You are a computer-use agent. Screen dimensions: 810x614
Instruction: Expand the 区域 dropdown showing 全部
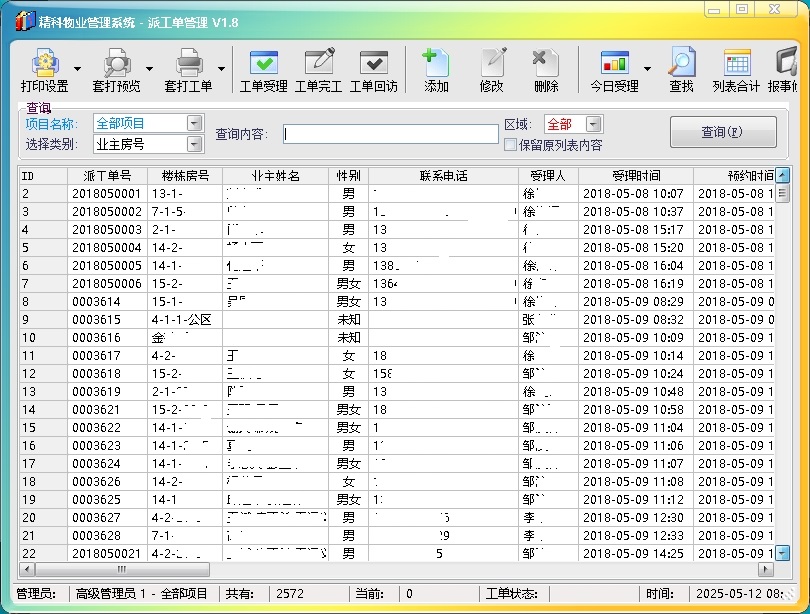593,124
